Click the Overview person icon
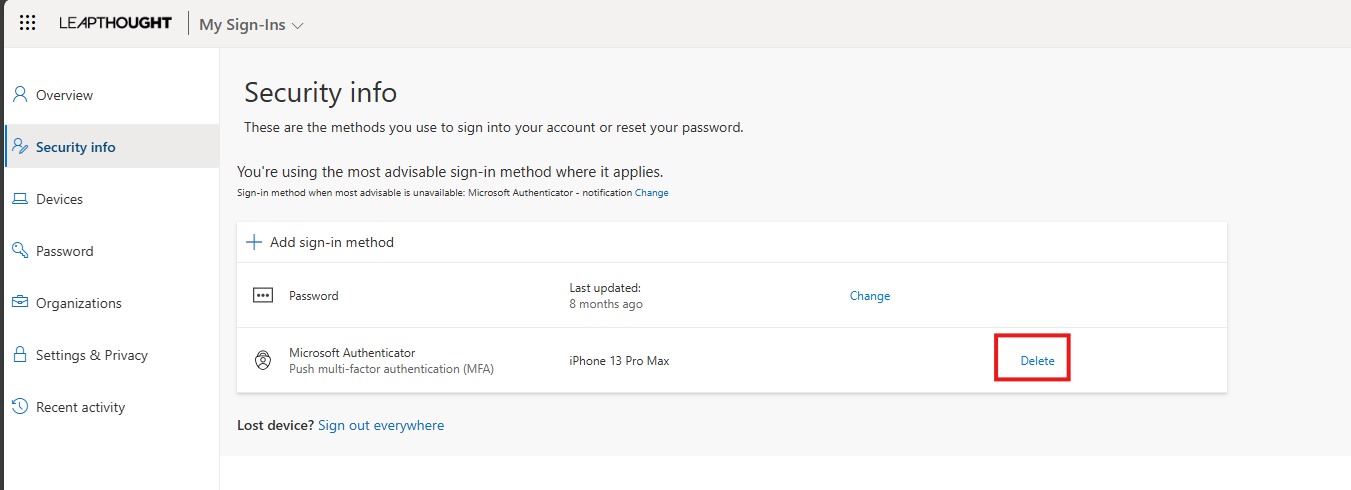This screenshot has height=490, width=1351. 19,95
